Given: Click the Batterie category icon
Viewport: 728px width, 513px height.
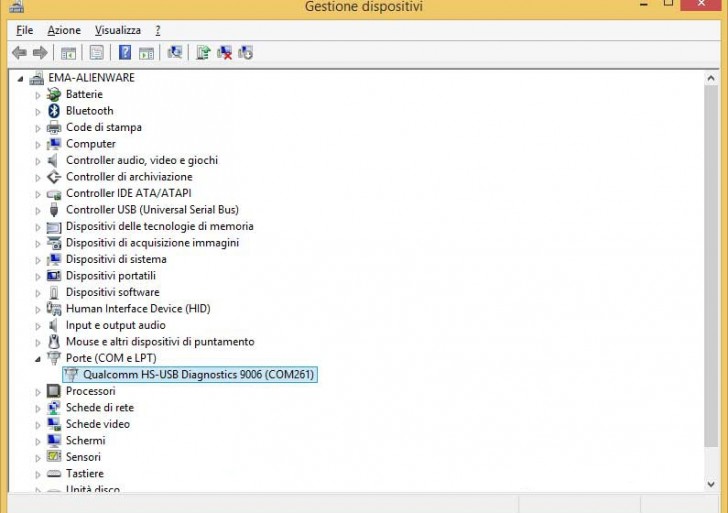Looking at the screenshot, I should pyautogui.click(x=54, y=94).
